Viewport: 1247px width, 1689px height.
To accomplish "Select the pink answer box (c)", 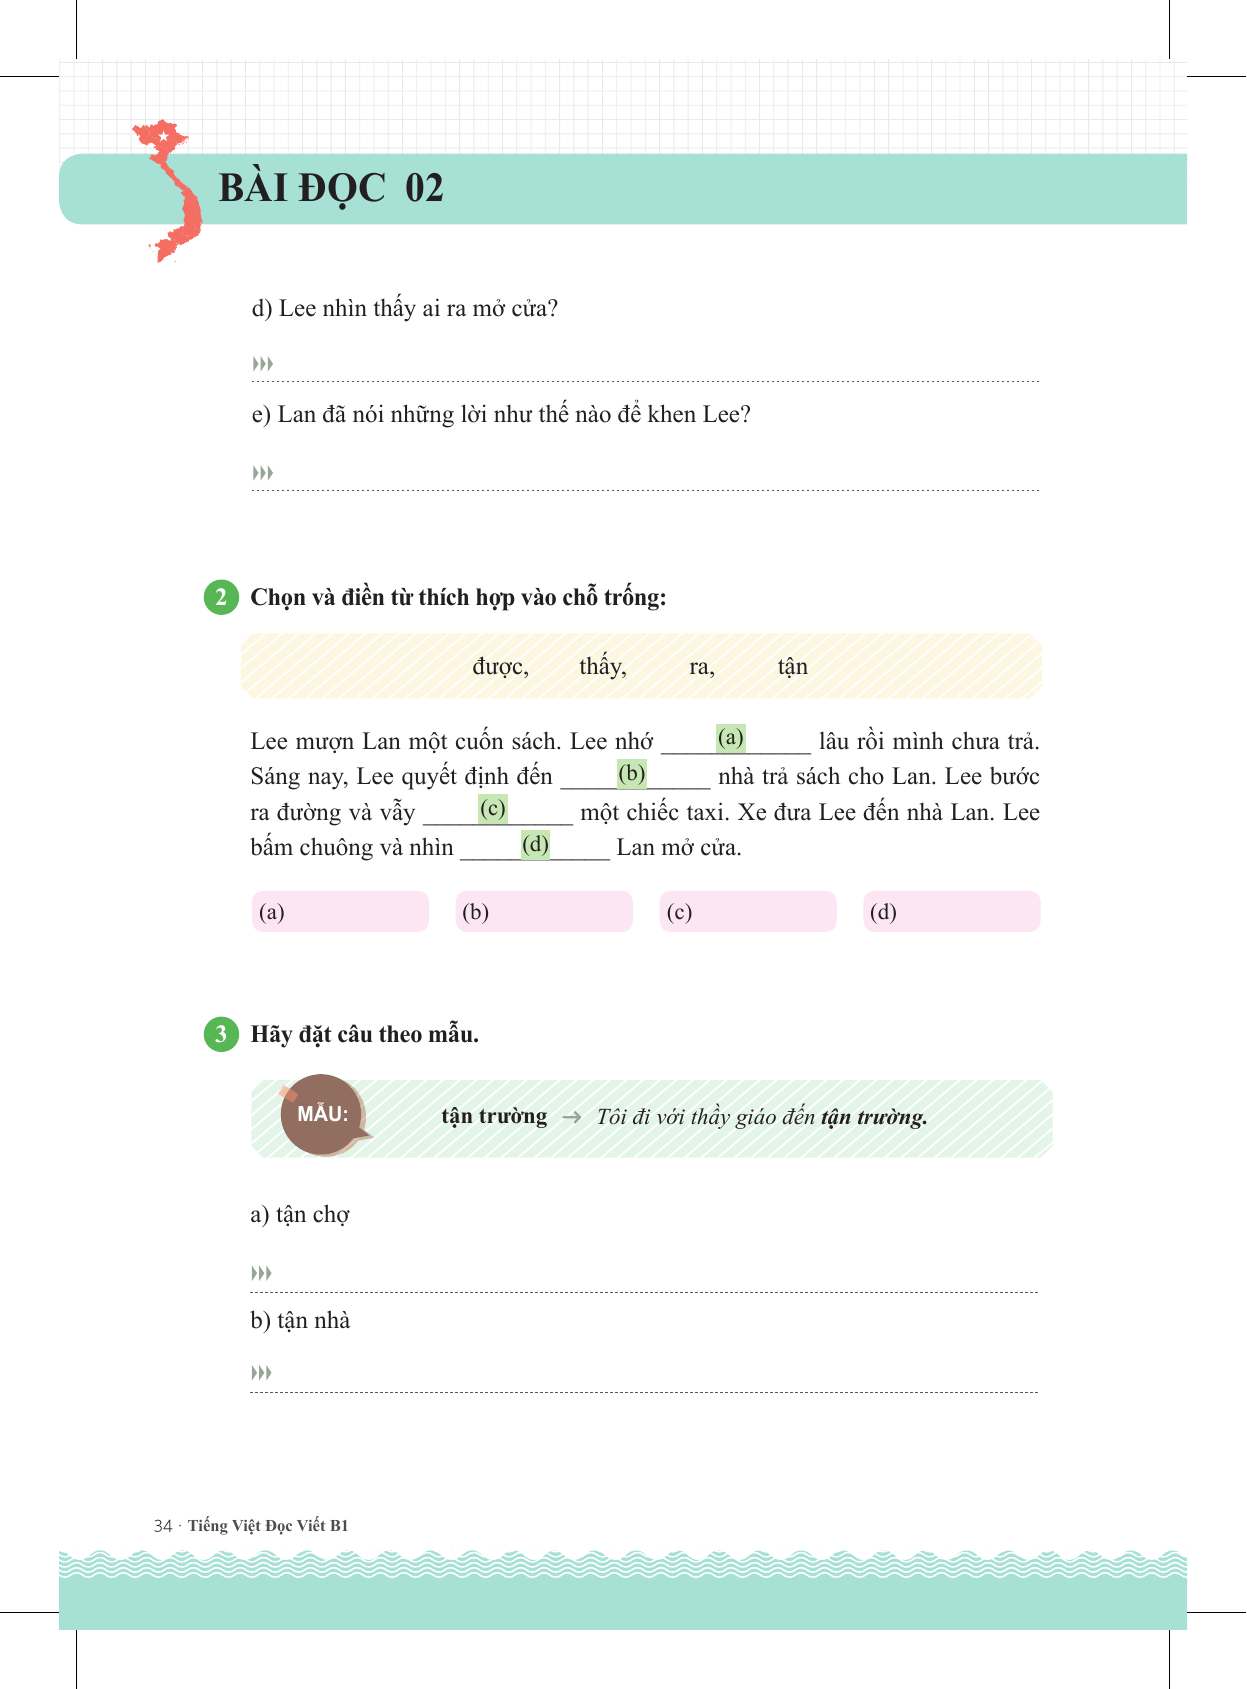I will [748, 912].
